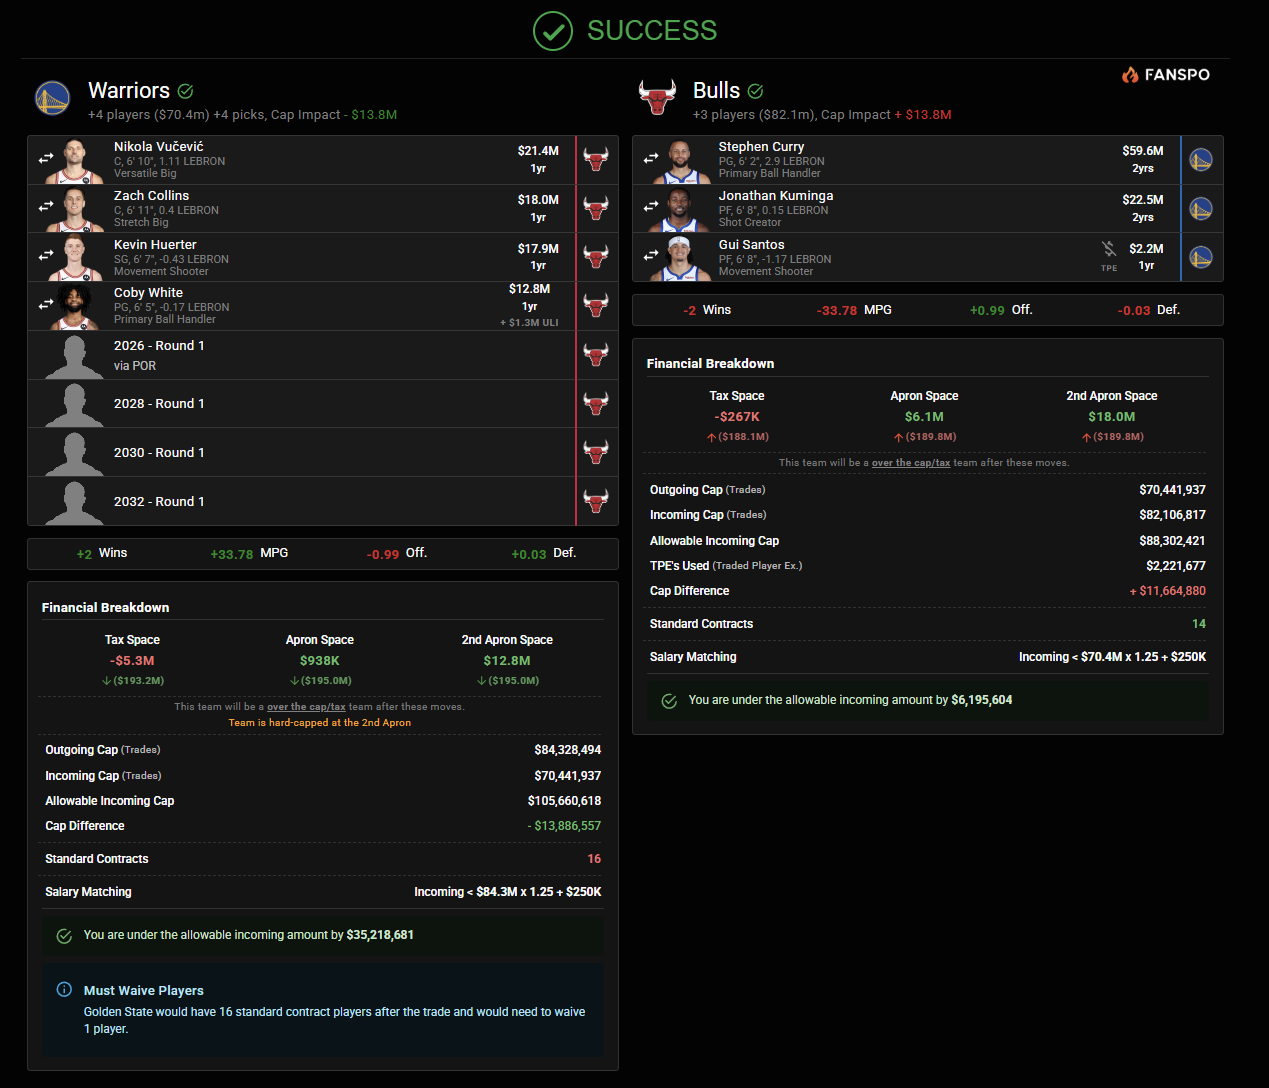This screenshot has width=1269, height=1088.
Task: Click Must Waive Players heading
Action: click(144, 990)
